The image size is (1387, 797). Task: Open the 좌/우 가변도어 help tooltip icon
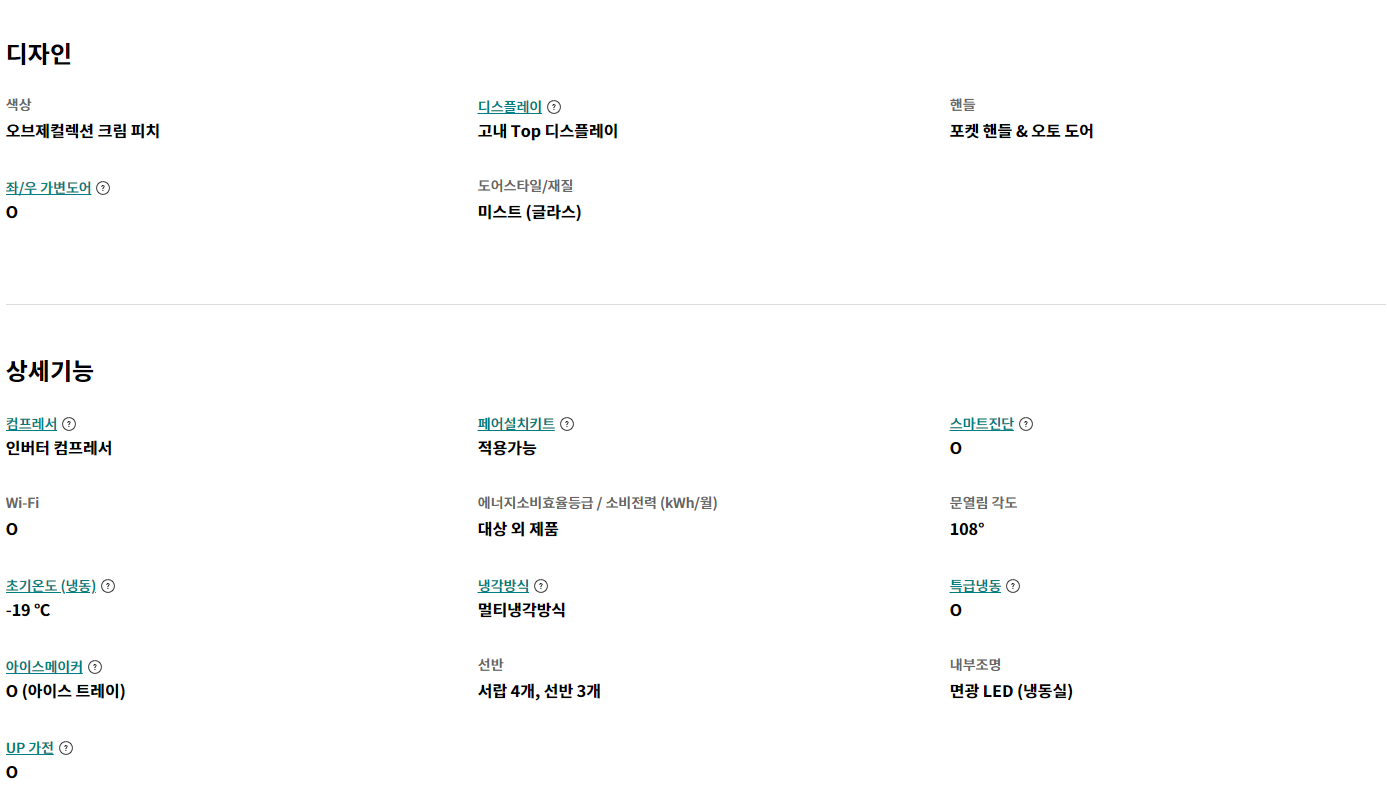[x=103, y=188]
